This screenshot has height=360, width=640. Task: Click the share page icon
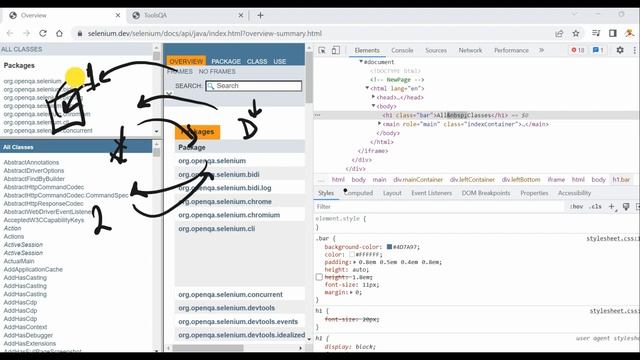(559, 33)
